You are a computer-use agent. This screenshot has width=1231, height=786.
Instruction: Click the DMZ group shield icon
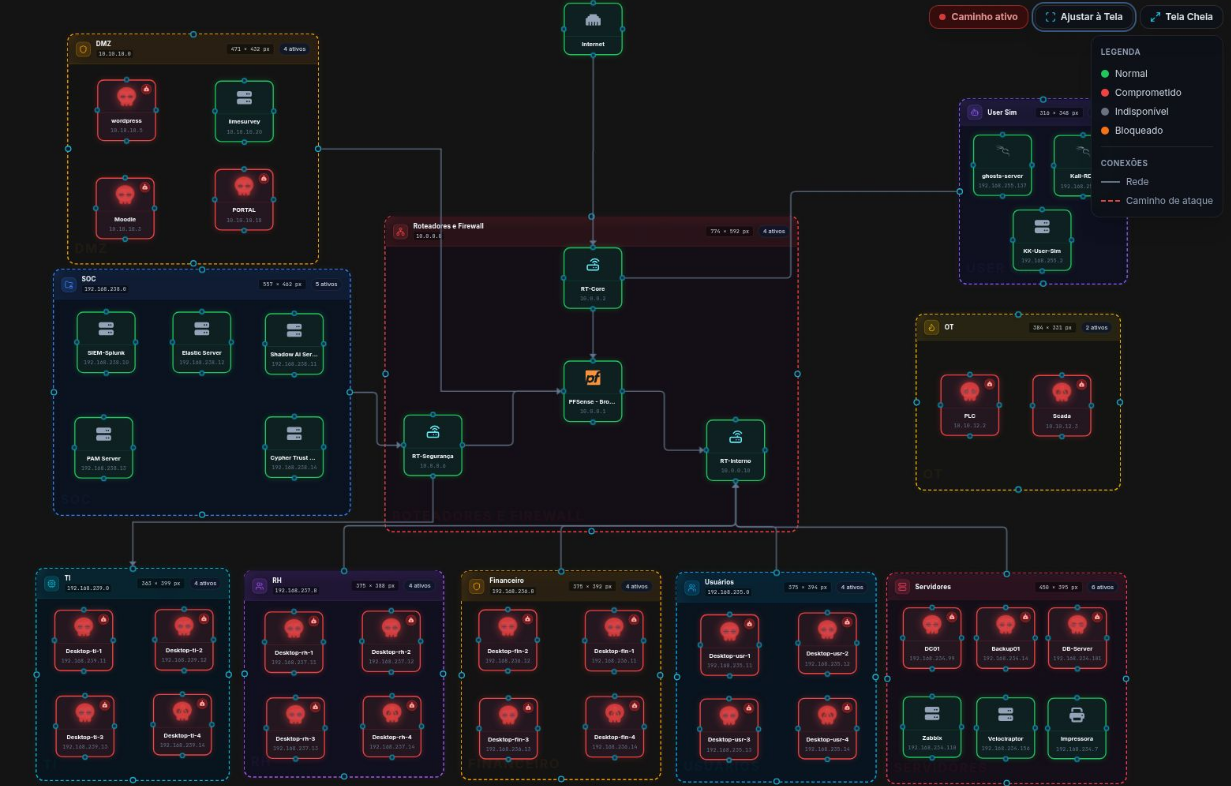[82, 48]
